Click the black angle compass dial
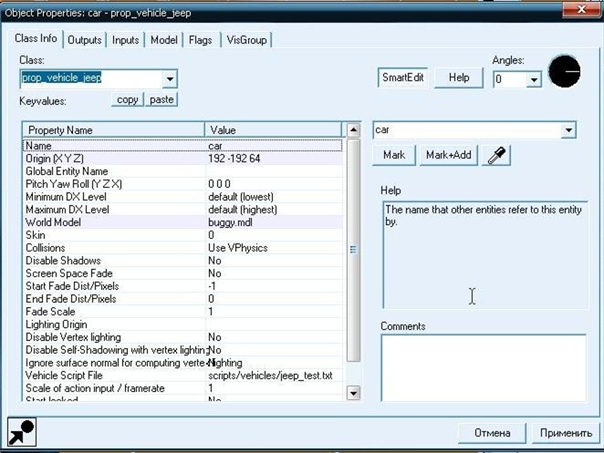Image resolution: width=604 pixels, height=453 pixels. 564,71
